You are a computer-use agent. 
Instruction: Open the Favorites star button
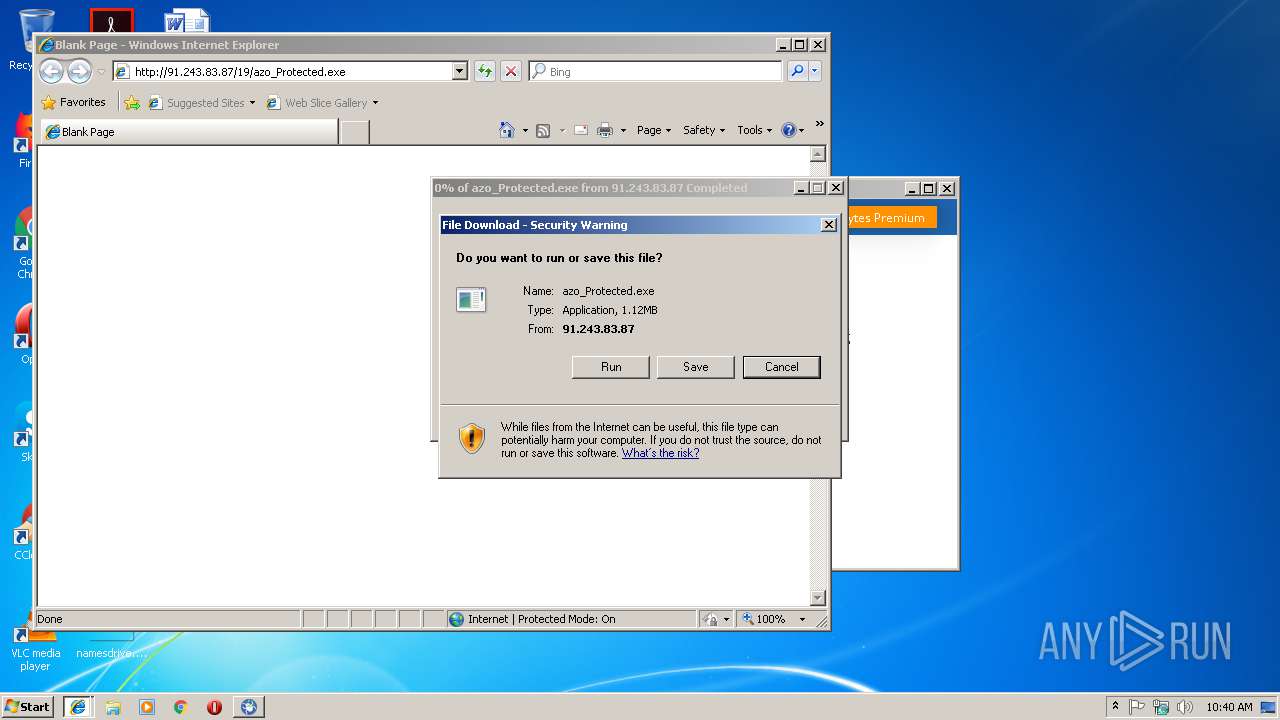[73, 102]
